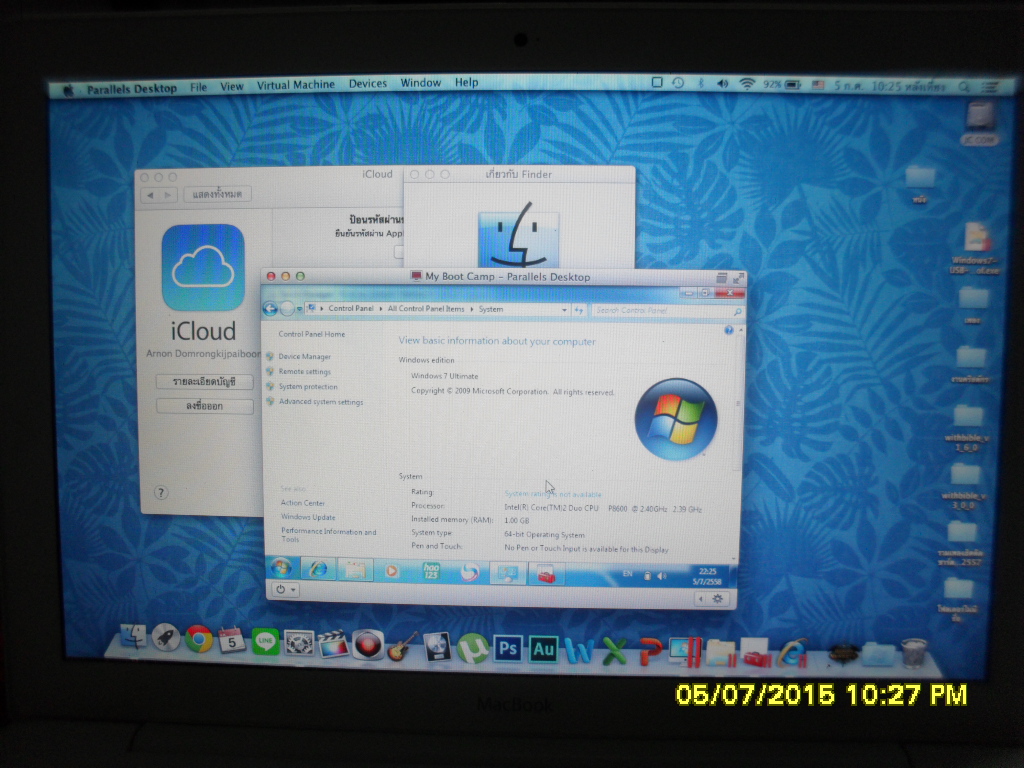Open Spotlight search magnifier
Screen dimensions: 1024x768
tap(964, 86)
